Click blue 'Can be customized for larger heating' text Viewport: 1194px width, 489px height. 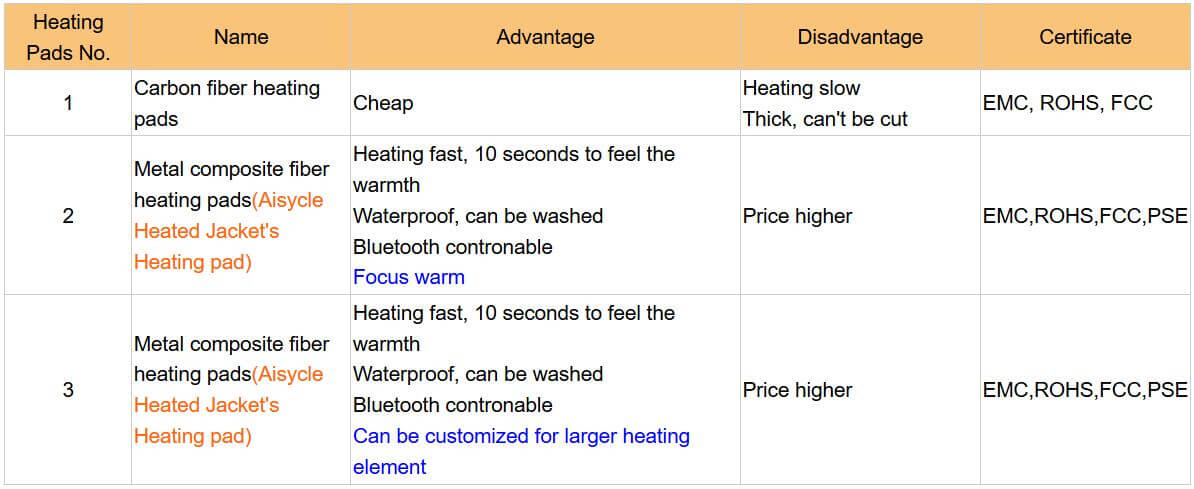(522, 436)
